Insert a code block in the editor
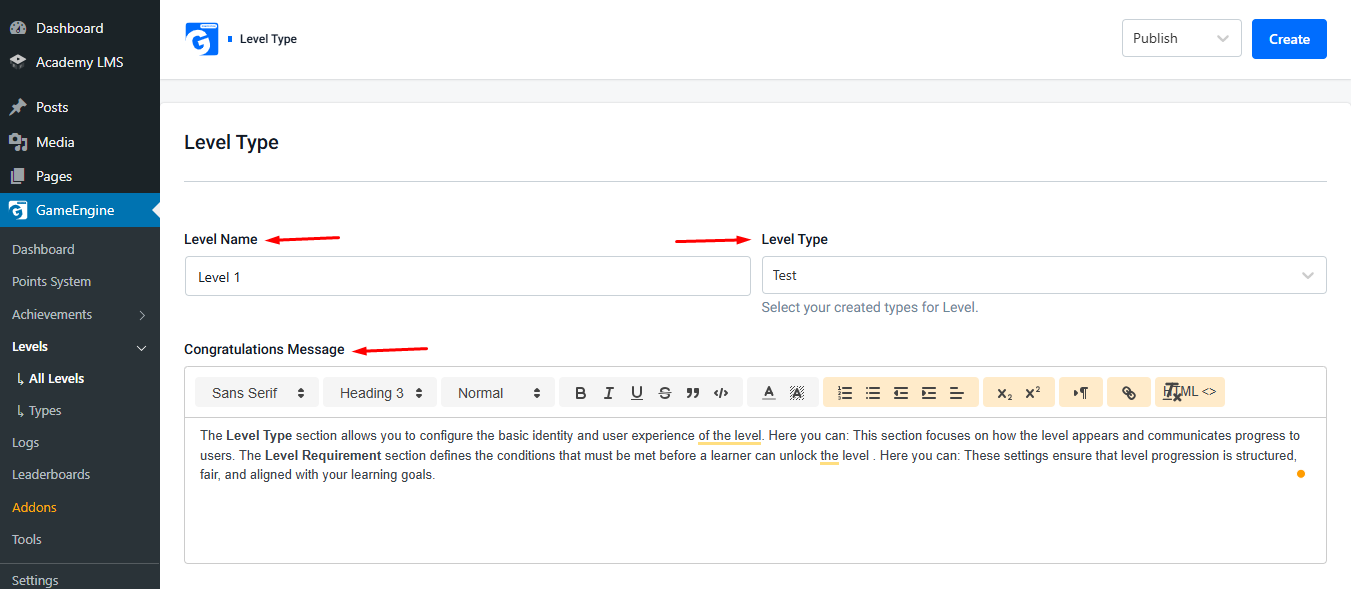The image size is (1351, 589). coord(721,393)
